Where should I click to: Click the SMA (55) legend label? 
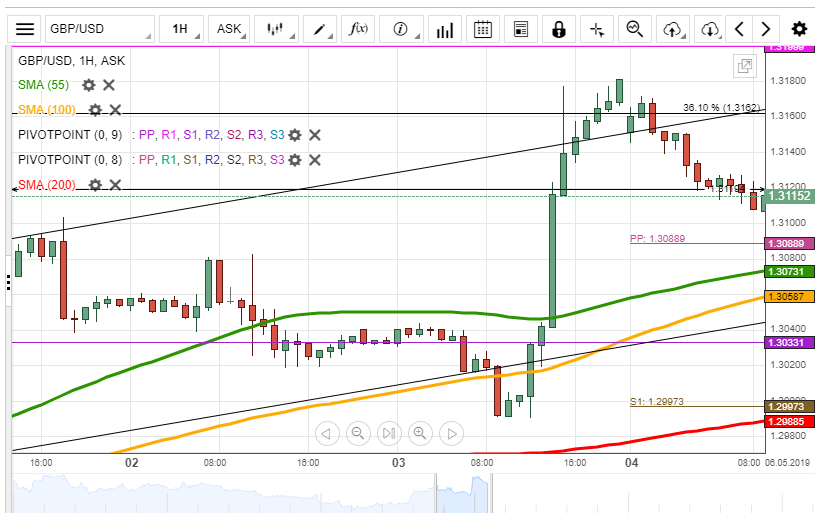44,85
